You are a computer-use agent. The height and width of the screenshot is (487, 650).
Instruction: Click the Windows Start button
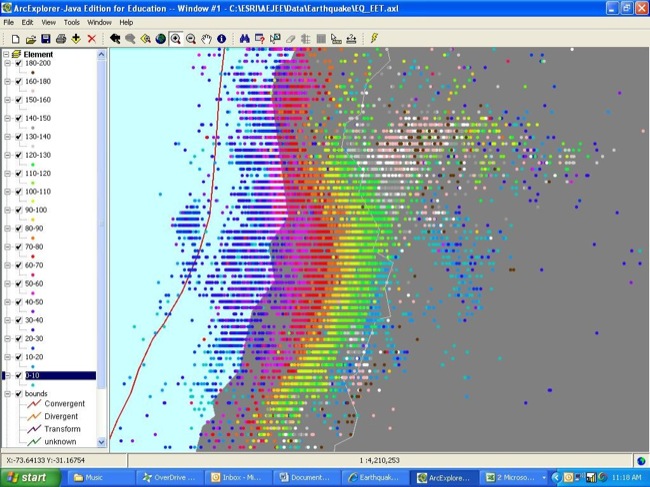click(29, 478)
